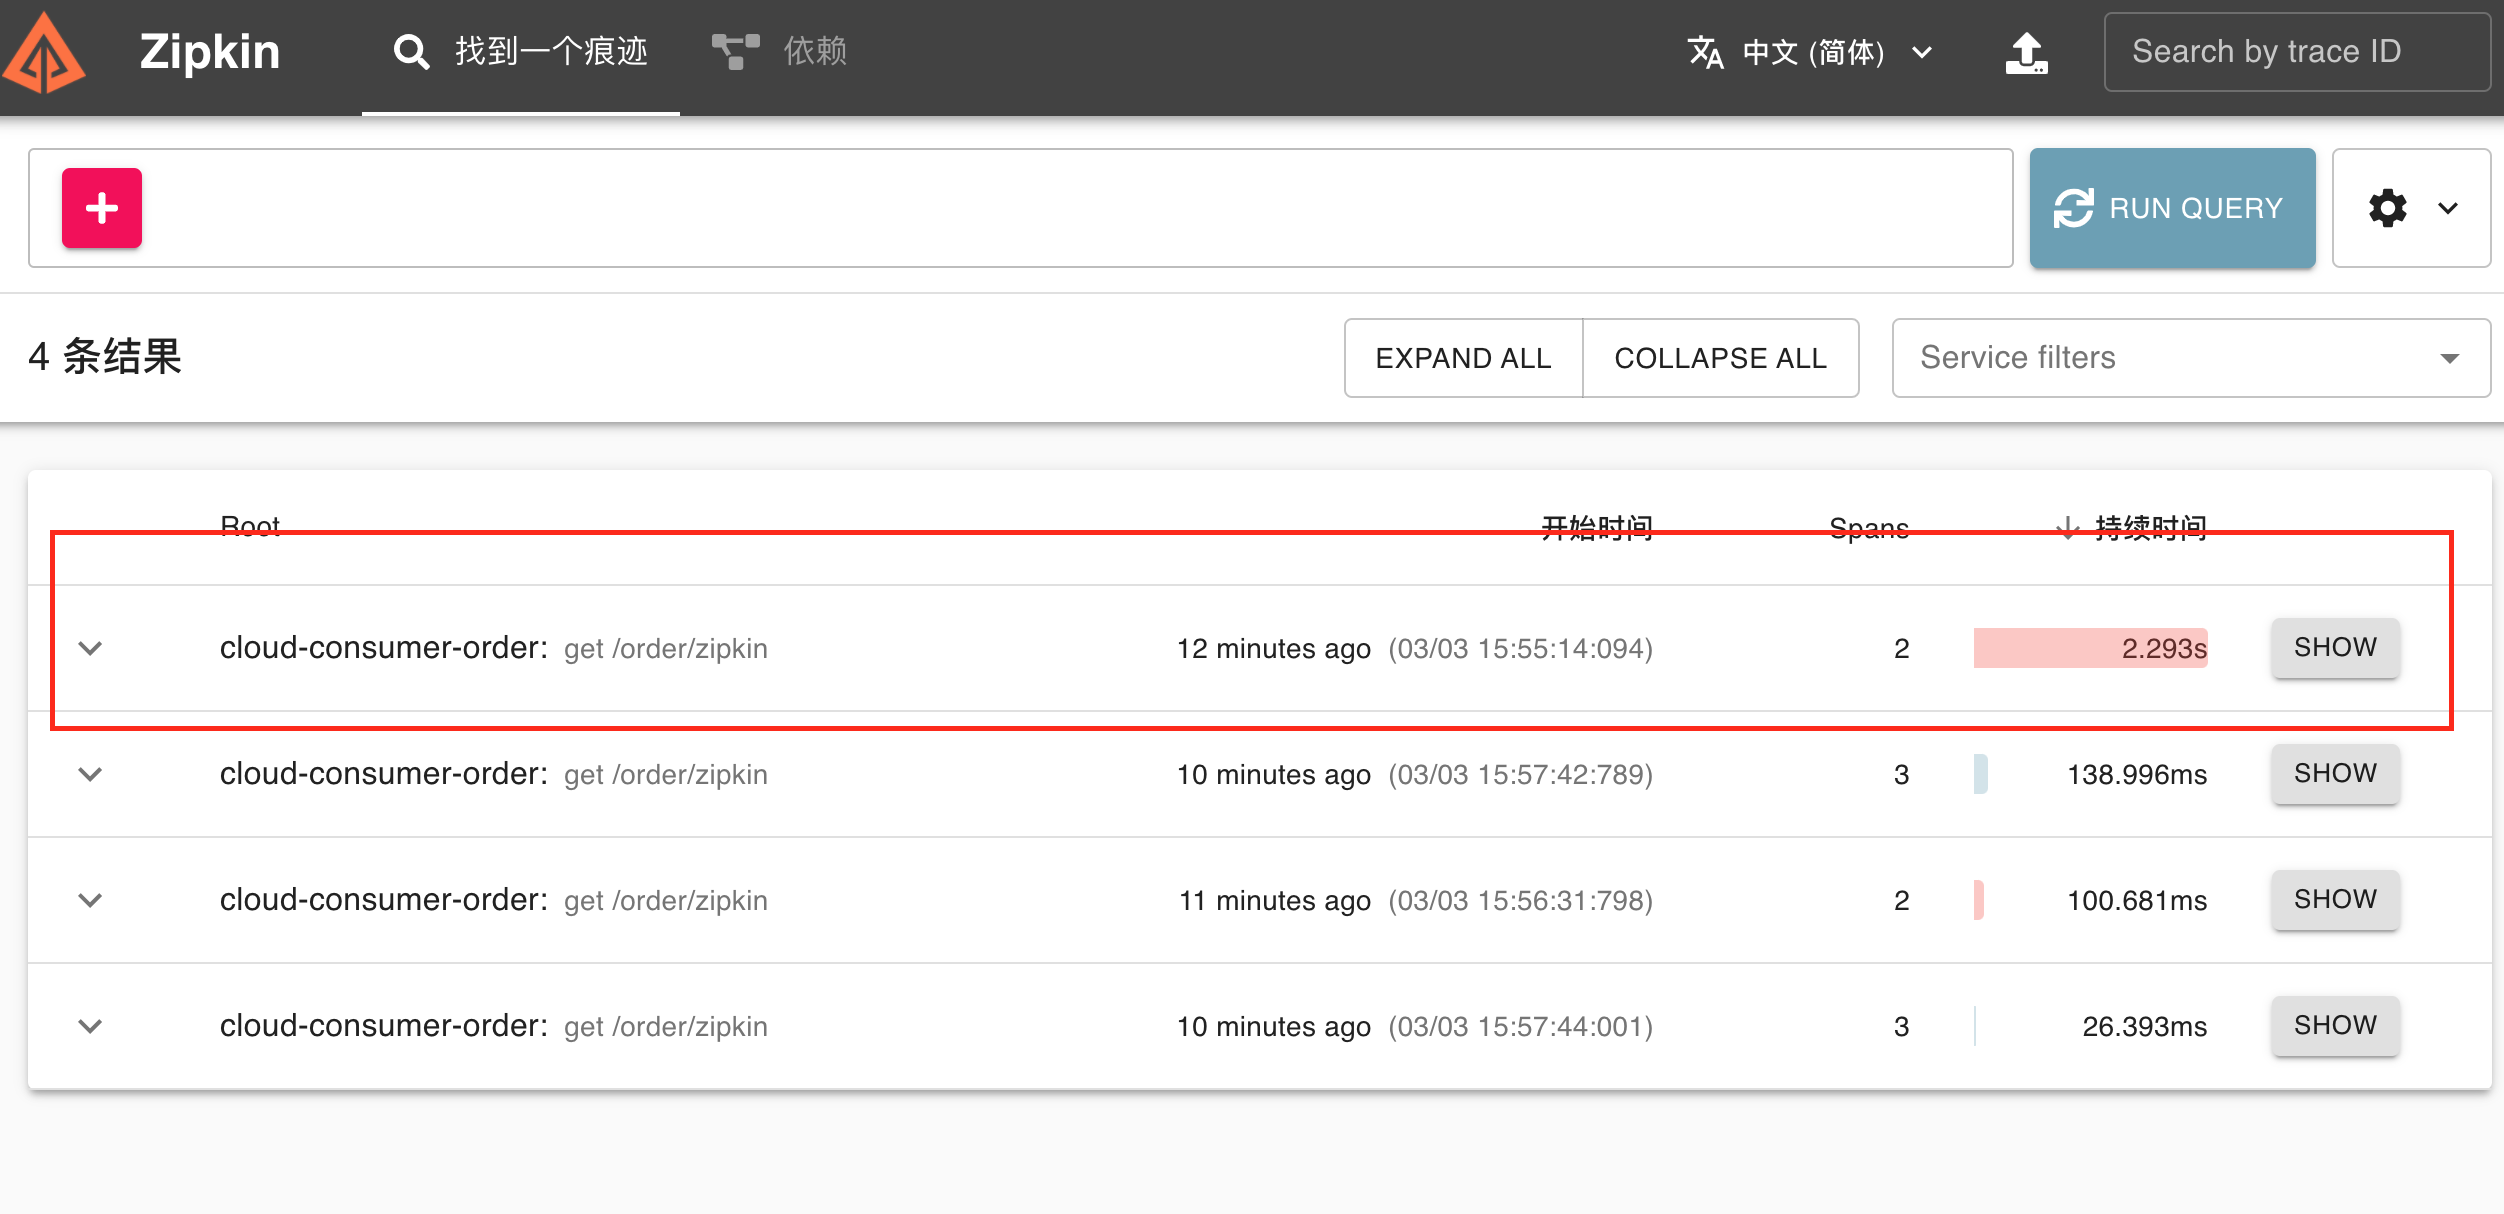Click the 2.293s duration bar
Image resolution: width=2504 pixels, height=1214 pixels.
[x=2090, y=648]
